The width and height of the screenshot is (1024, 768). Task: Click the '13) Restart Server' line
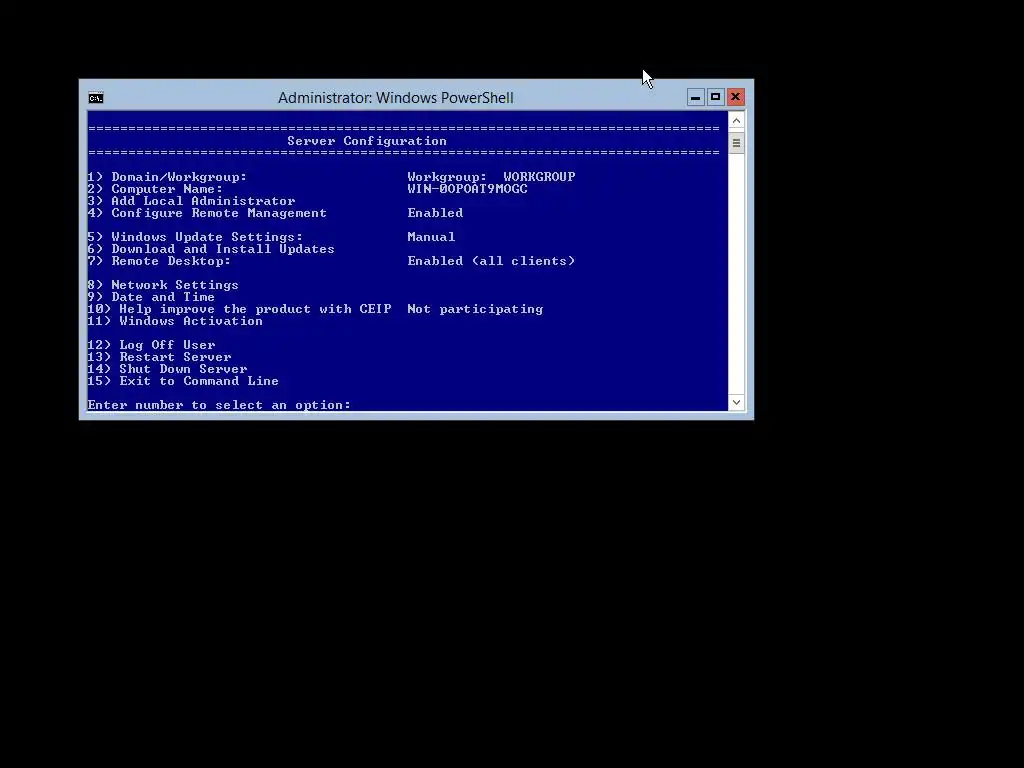point(159,357)
